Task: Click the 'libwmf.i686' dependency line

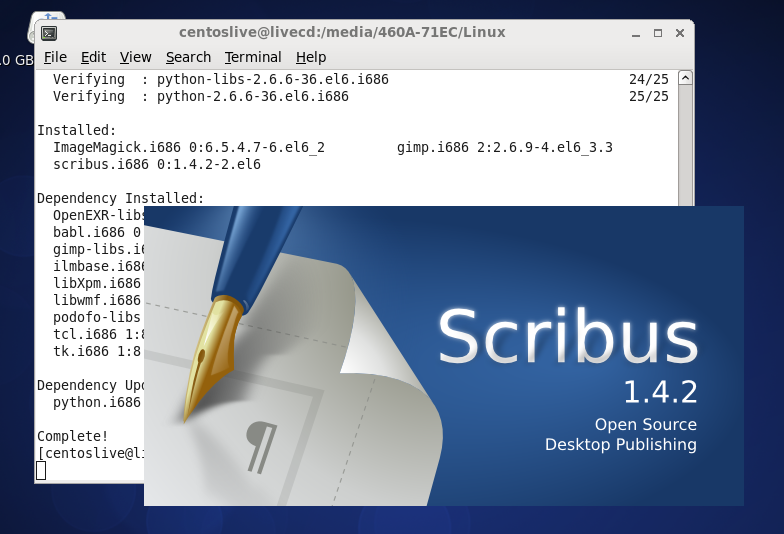Action: pyautogui.click(x=97, y=300)
